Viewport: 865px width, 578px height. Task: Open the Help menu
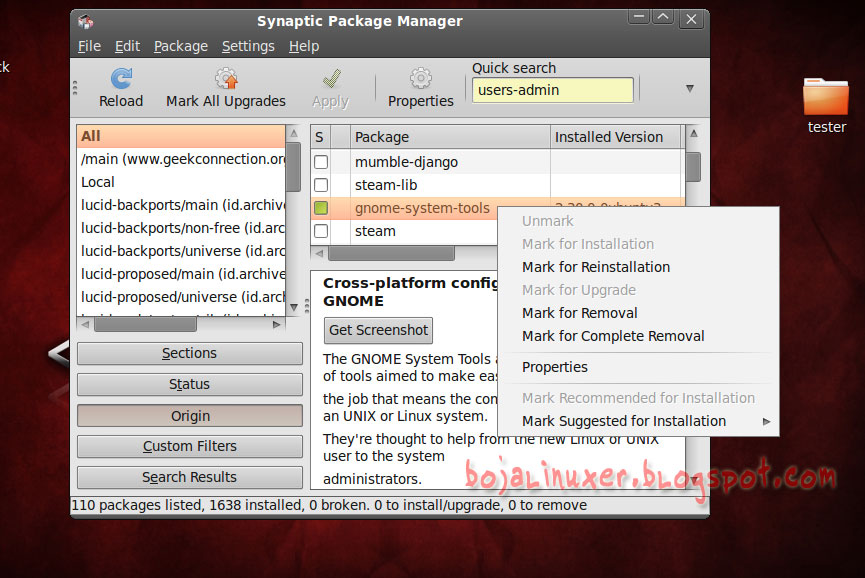304,46
